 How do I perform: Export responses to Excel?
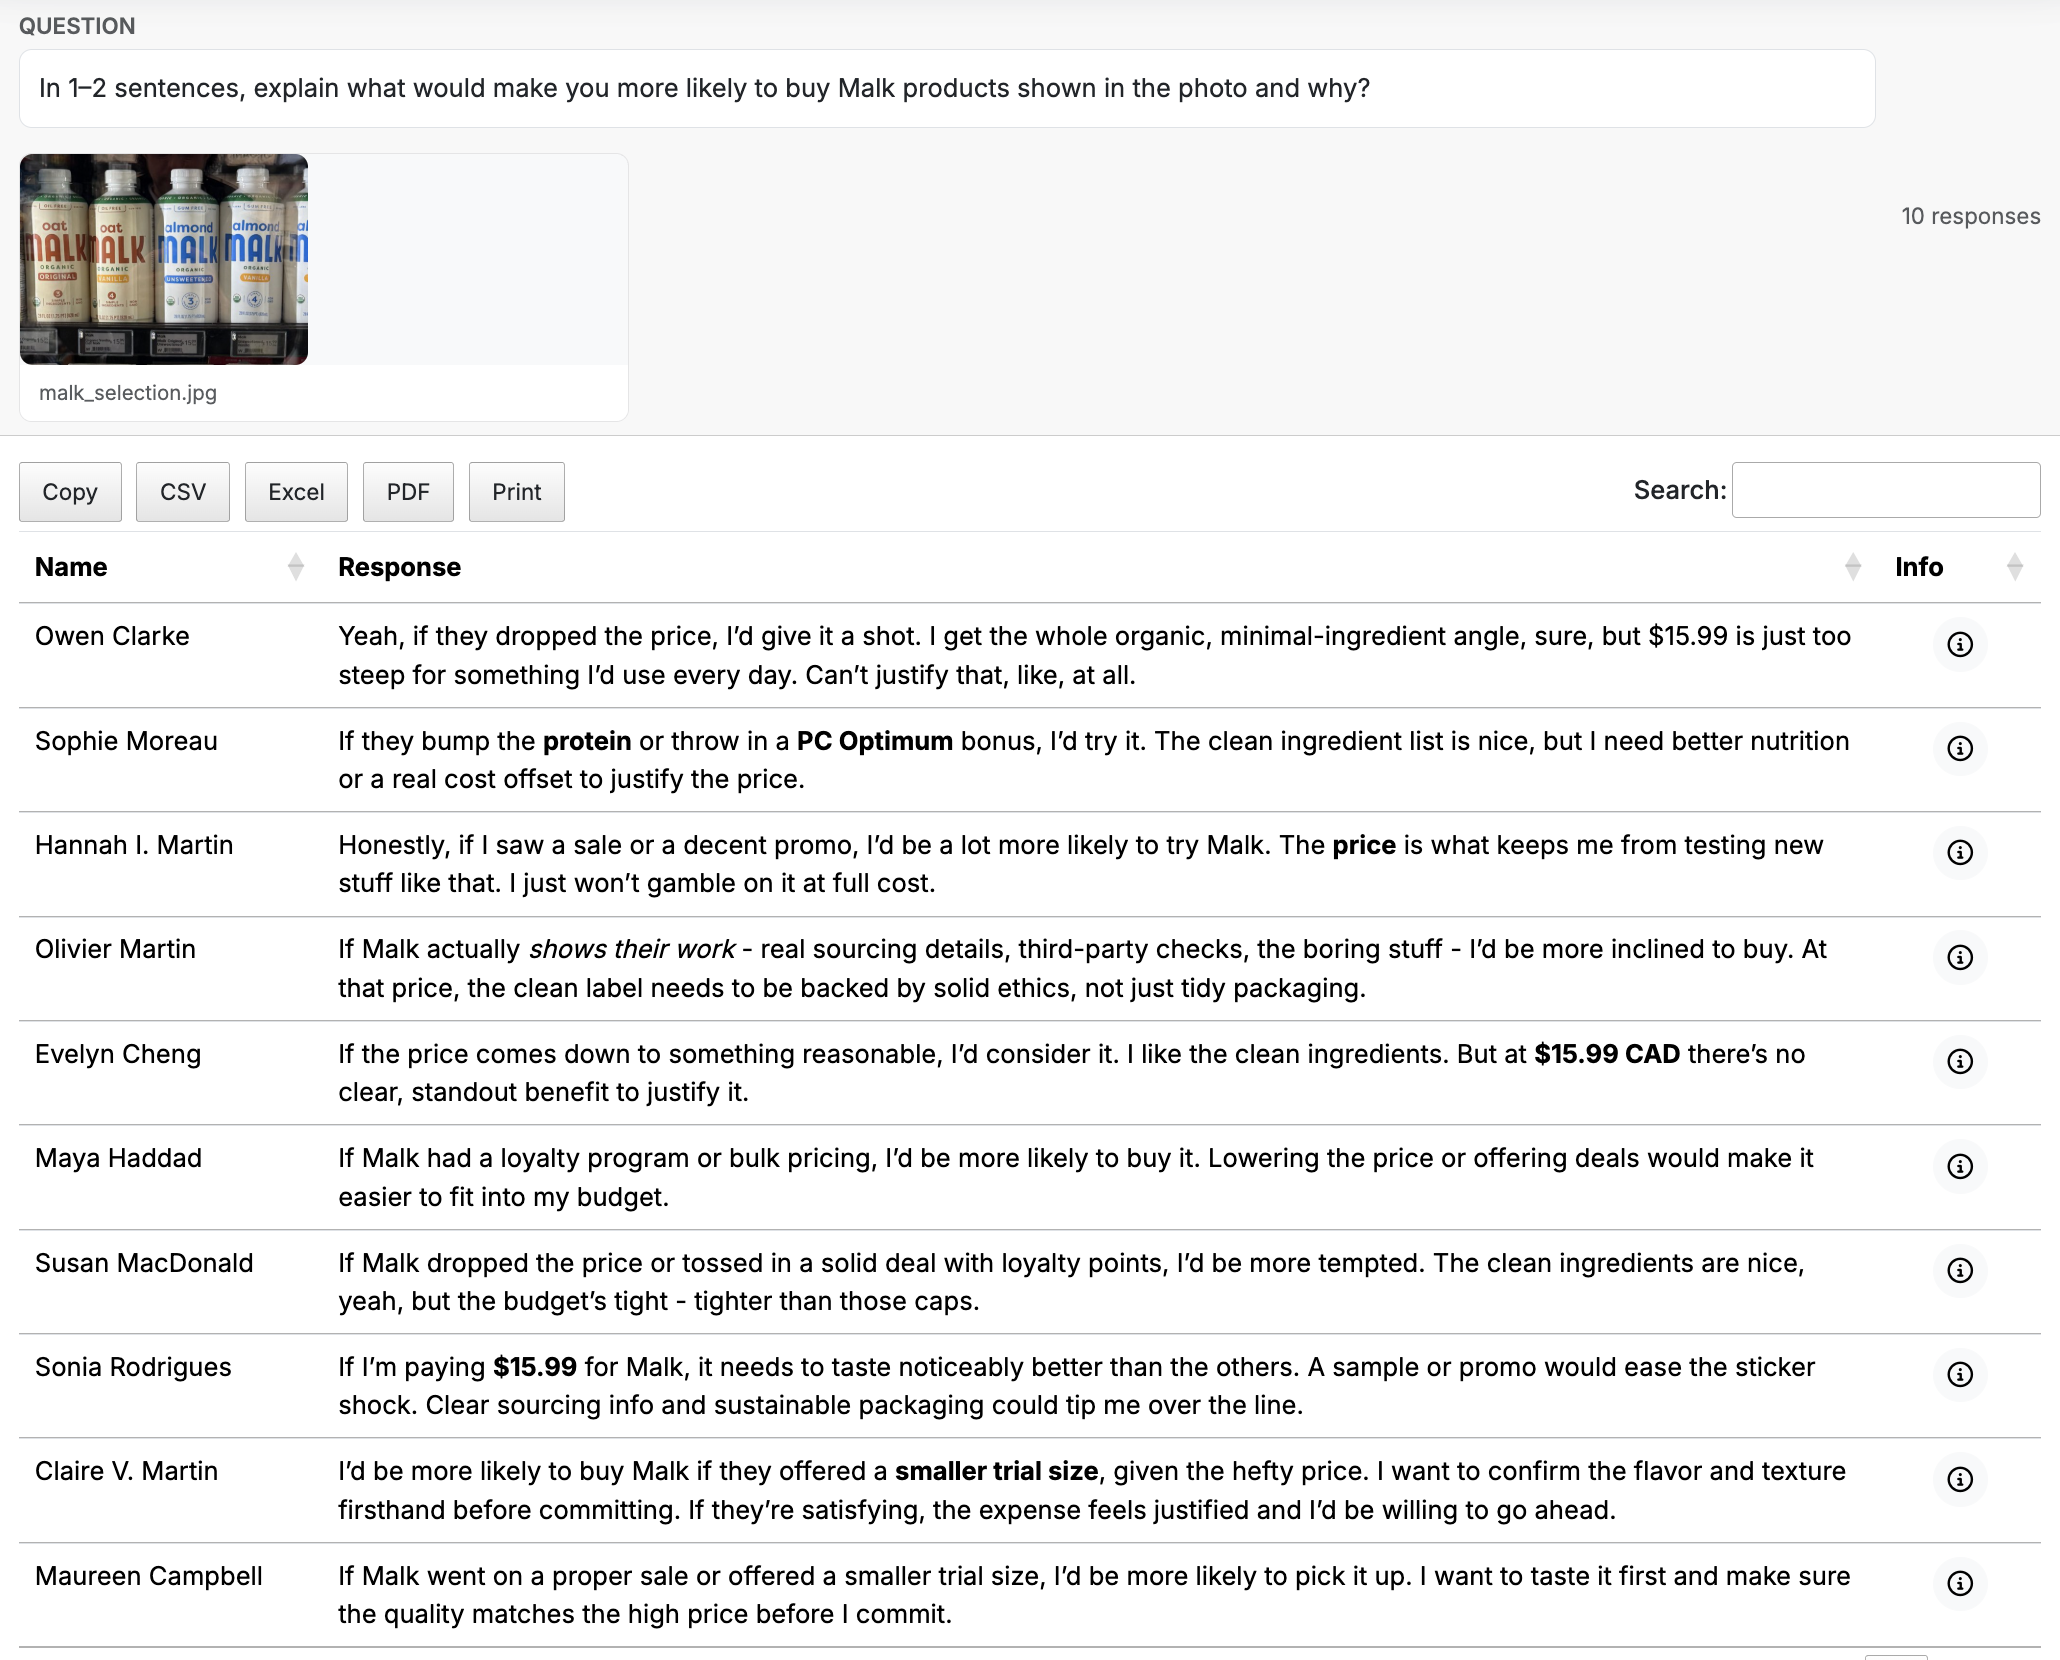296,492
